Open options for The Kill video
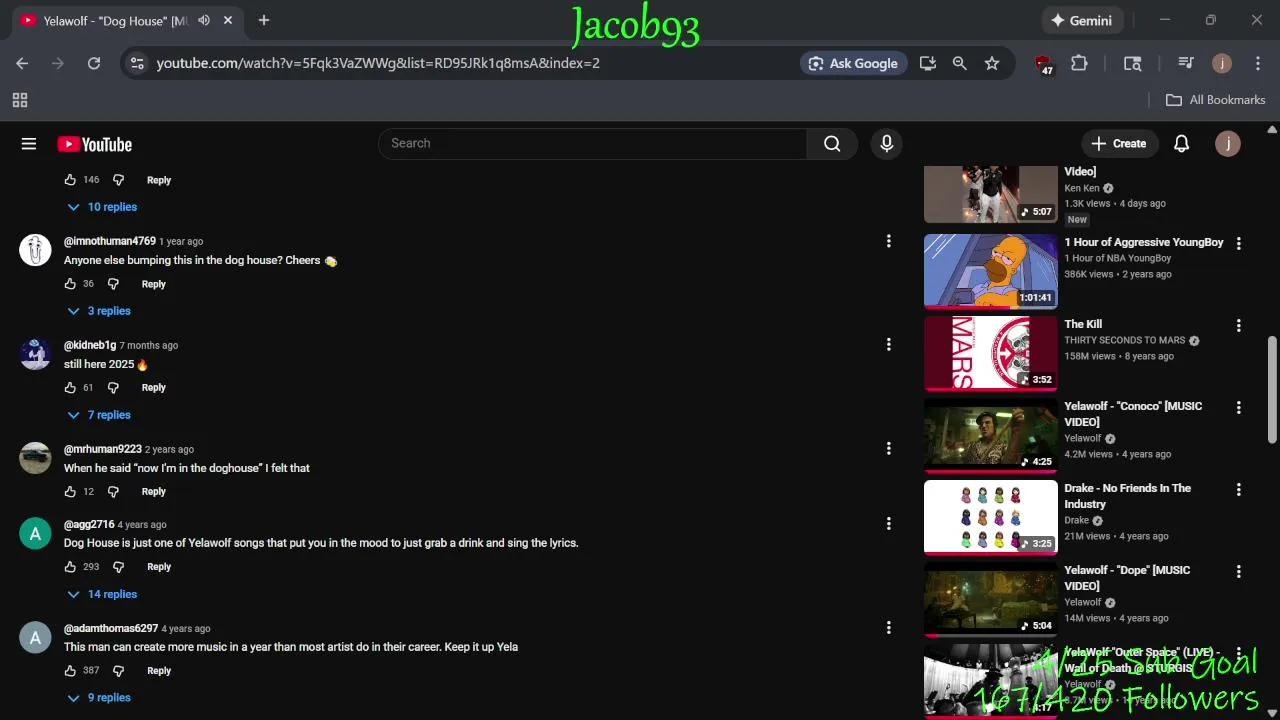The image size is (1280, 720). coord(1238,325)
